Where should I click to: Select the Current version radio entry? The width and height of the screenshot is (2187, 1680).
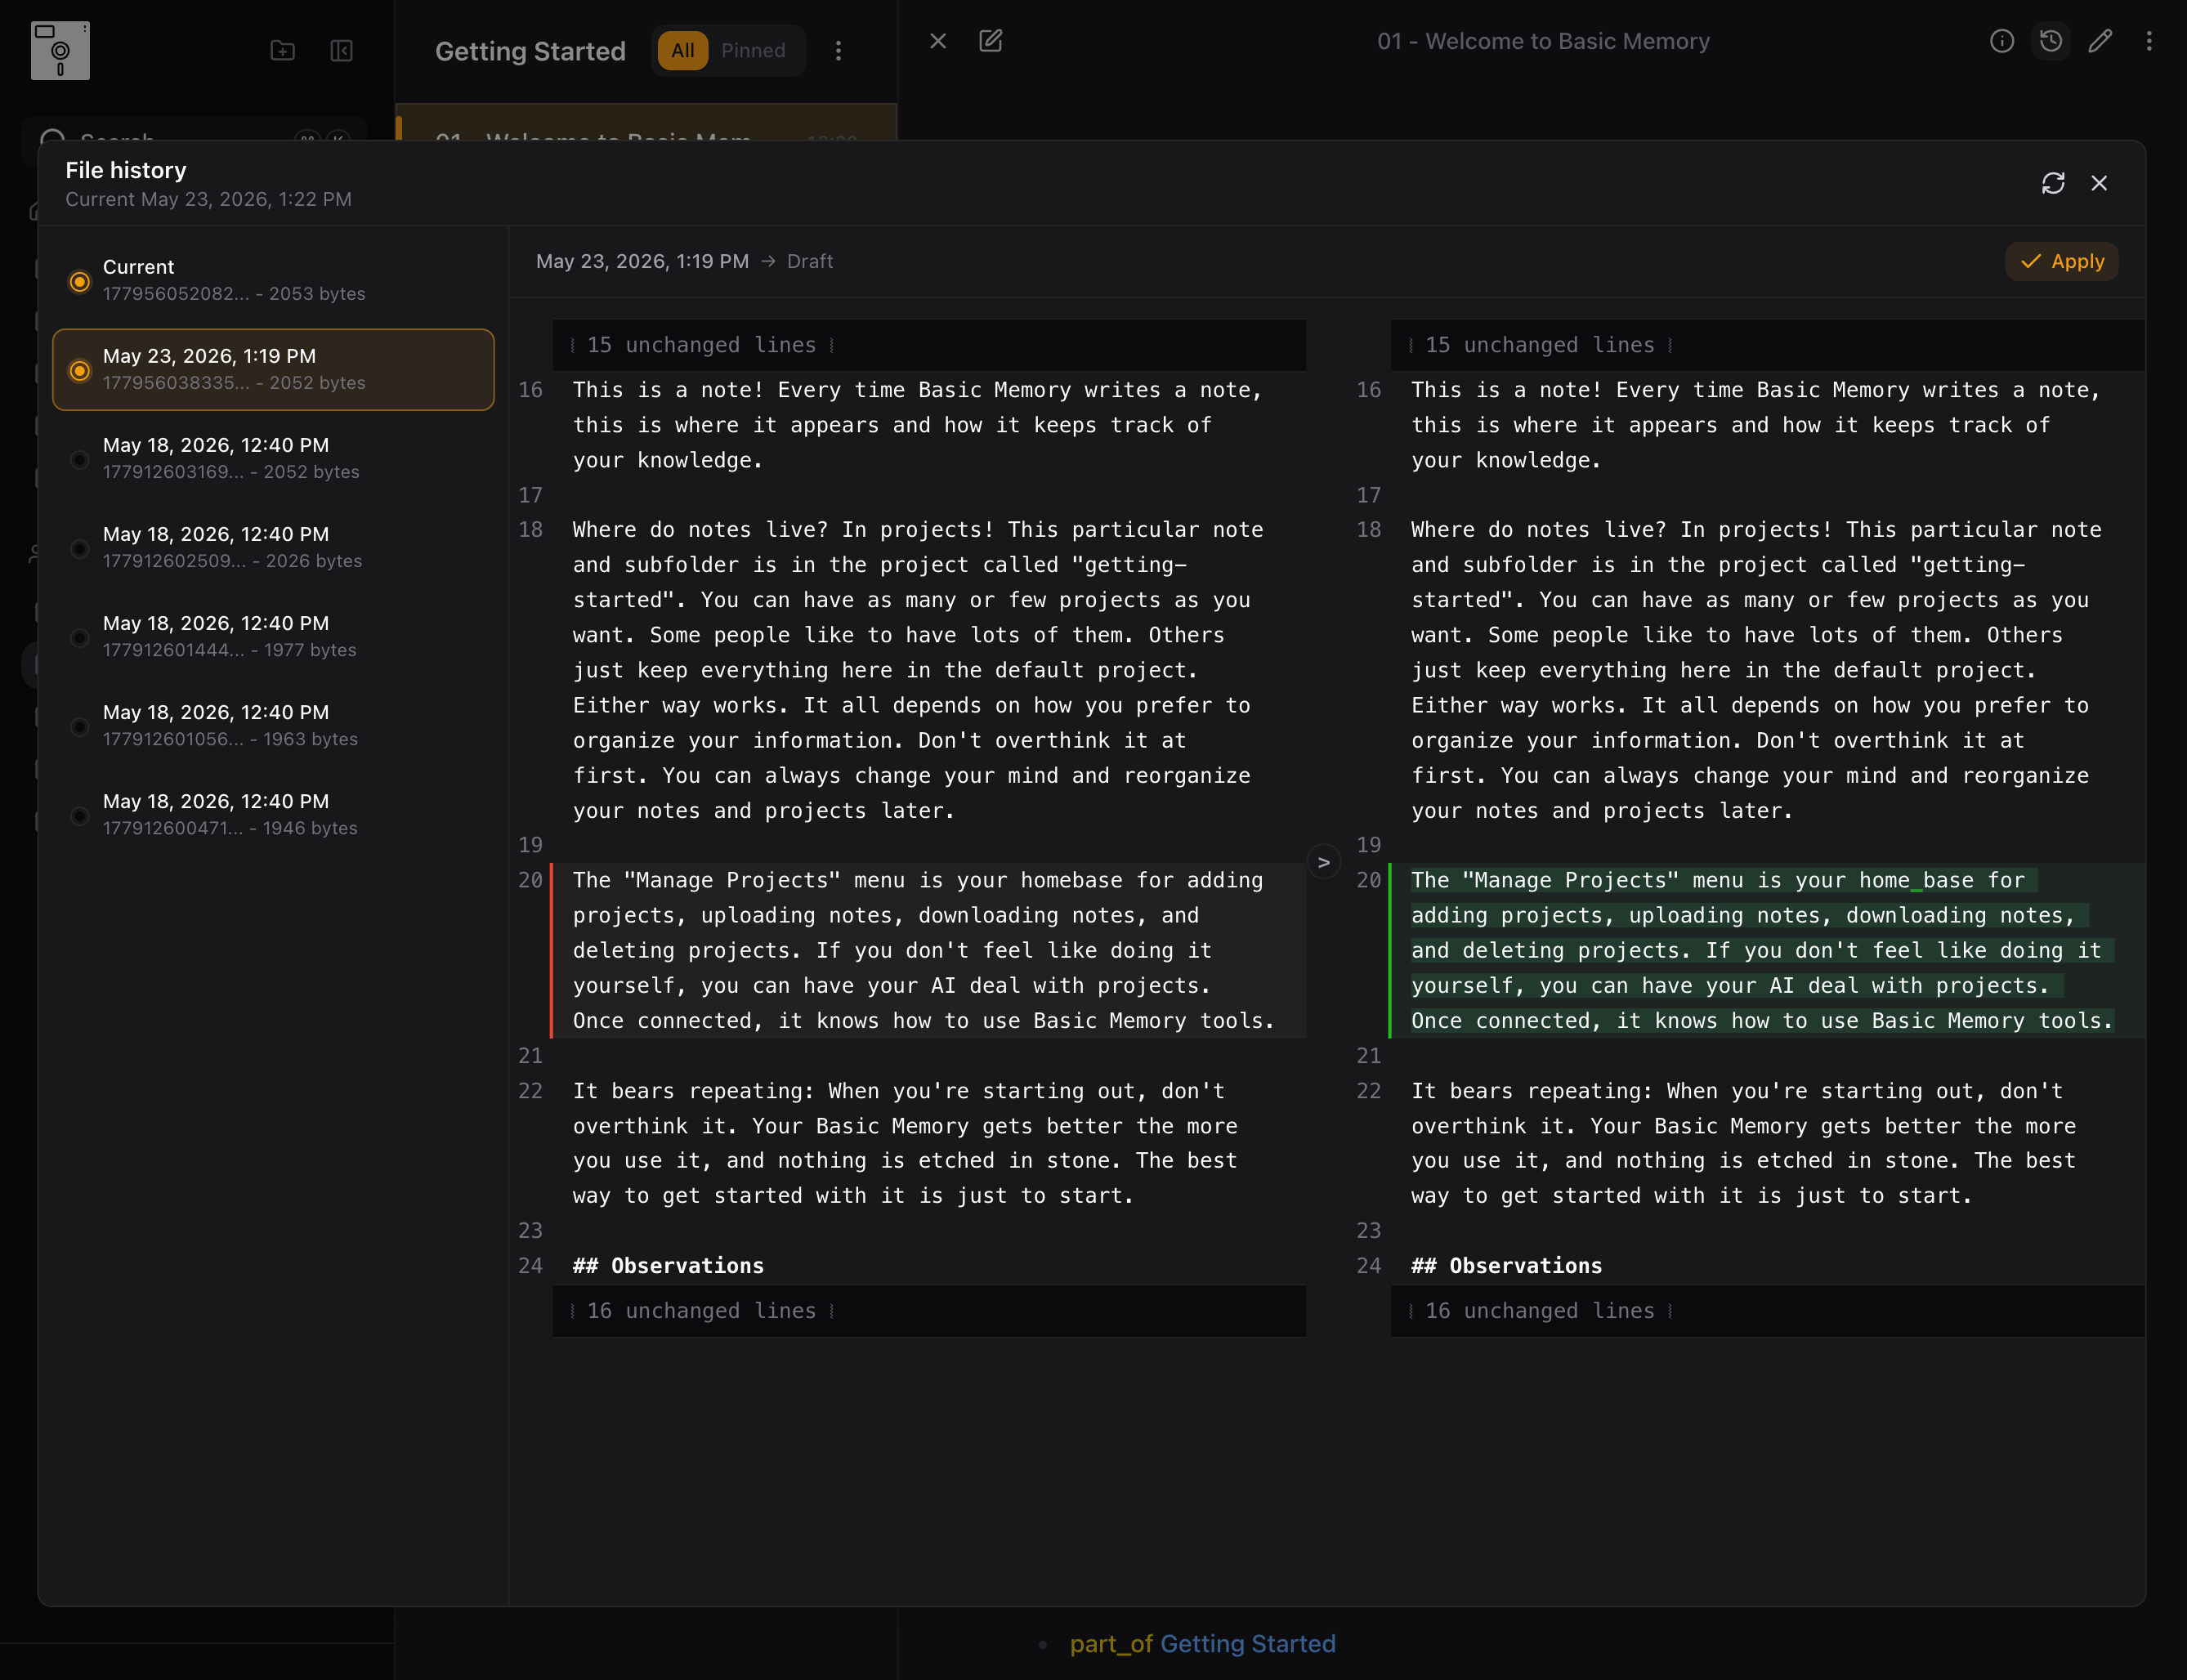tap(273, 280)
